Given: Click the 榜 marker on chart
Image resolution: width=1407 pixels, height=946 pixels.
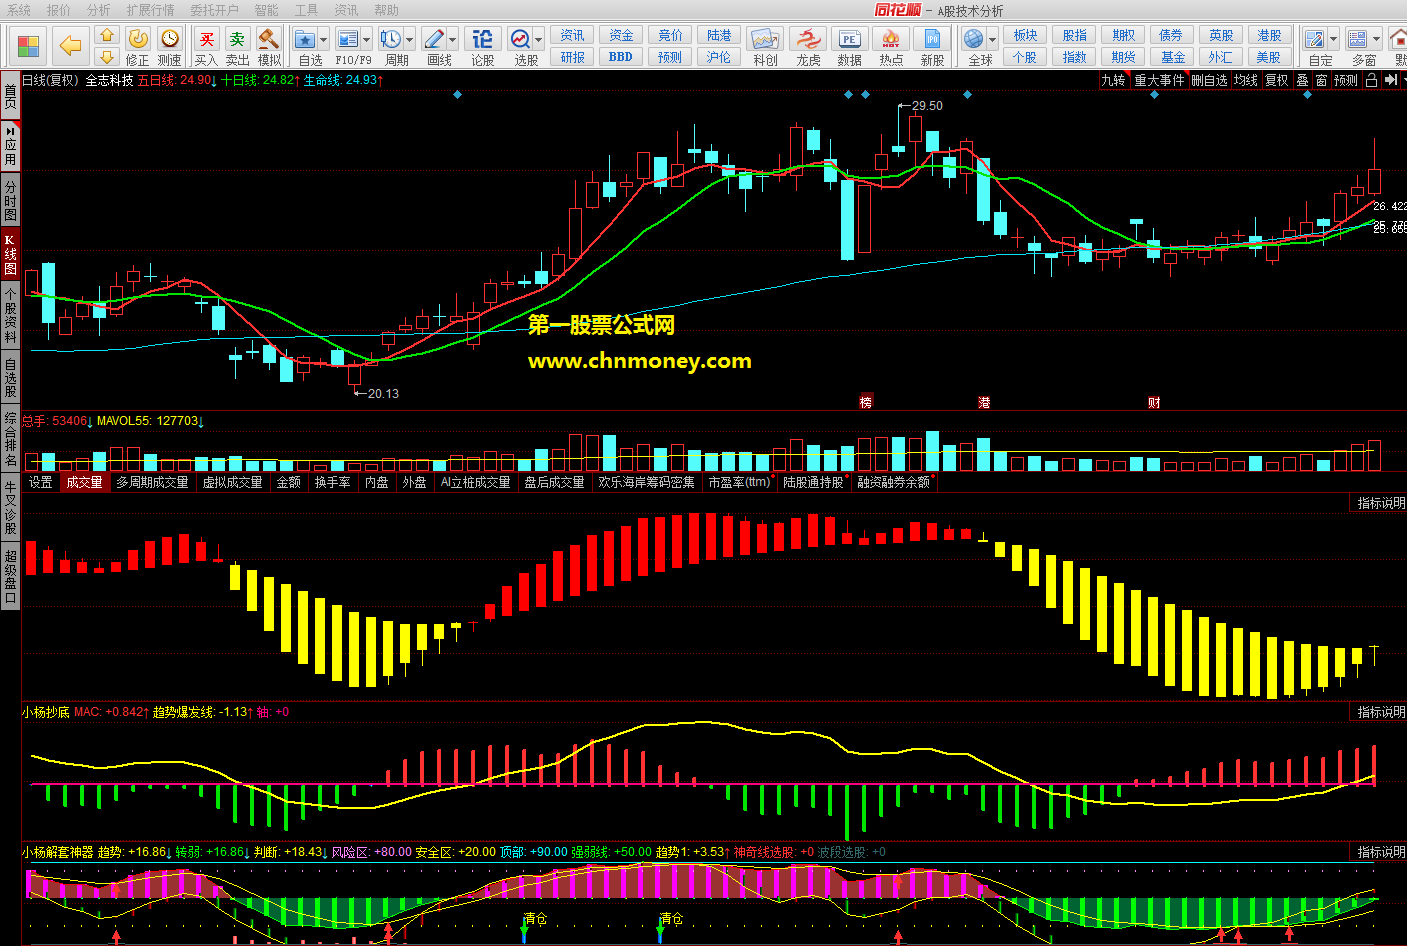Looking at the screenshot, I should click(866, 402).
